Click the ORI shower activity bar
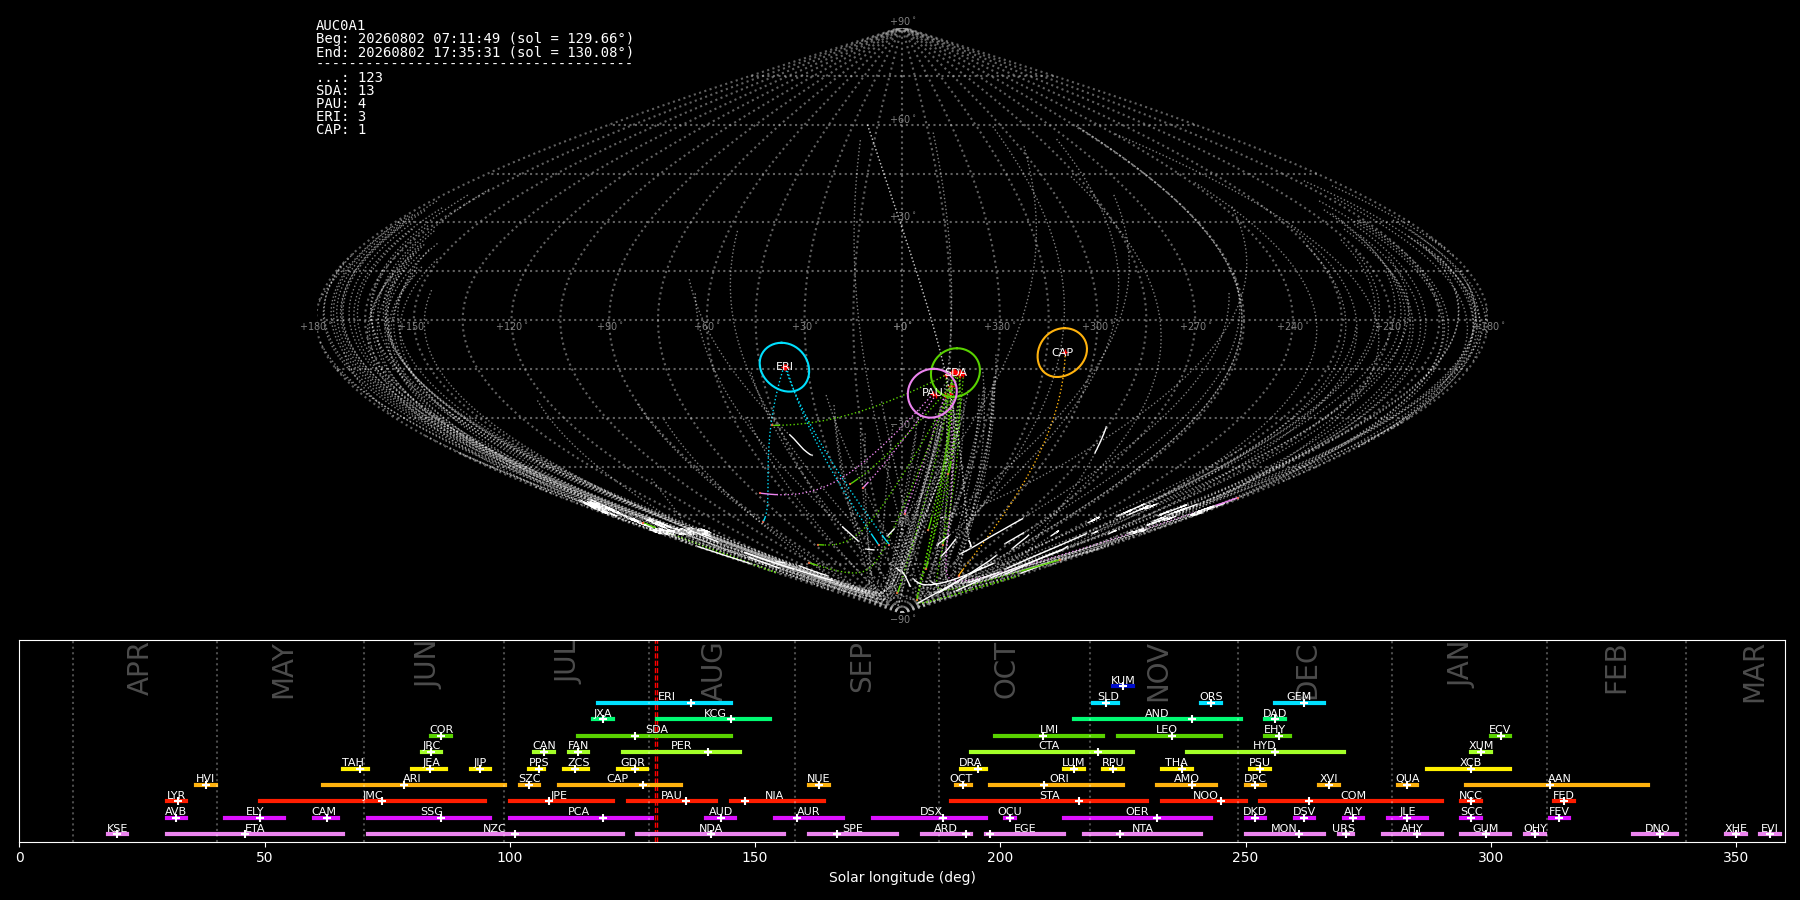The width and height of the screenshot is (1800, 900). click(x=1056, y=785)
